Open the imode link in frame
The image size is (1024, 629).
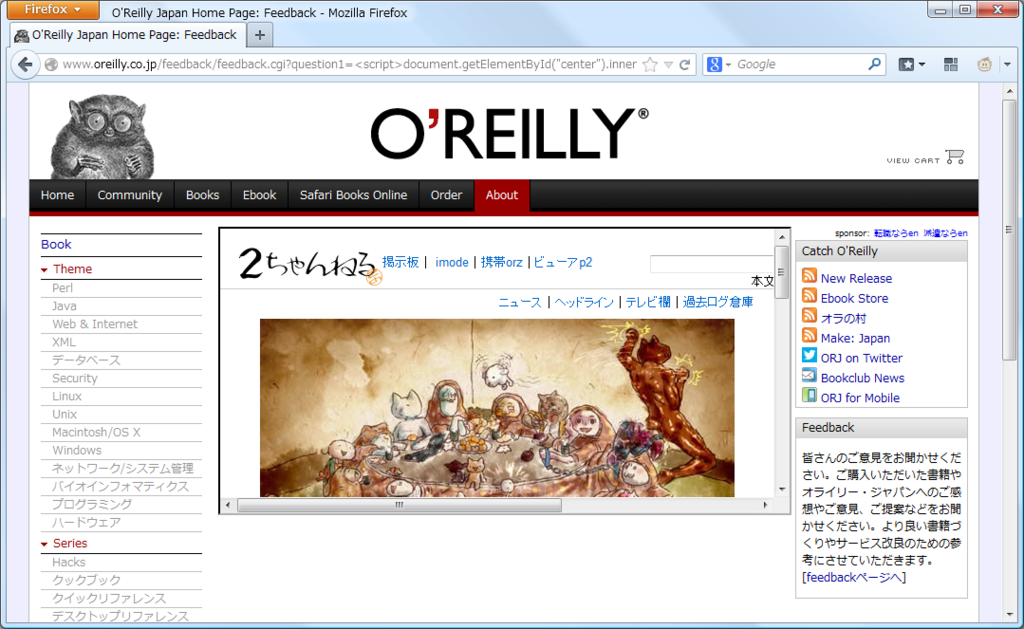[452, 262]
